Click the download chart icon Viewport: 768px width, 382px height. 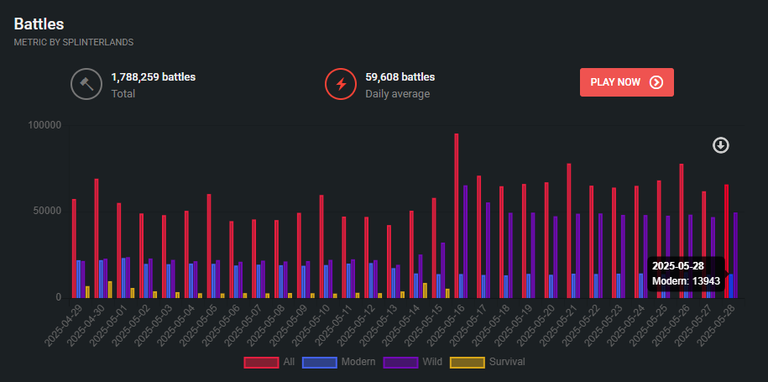(x=720, y=145)
